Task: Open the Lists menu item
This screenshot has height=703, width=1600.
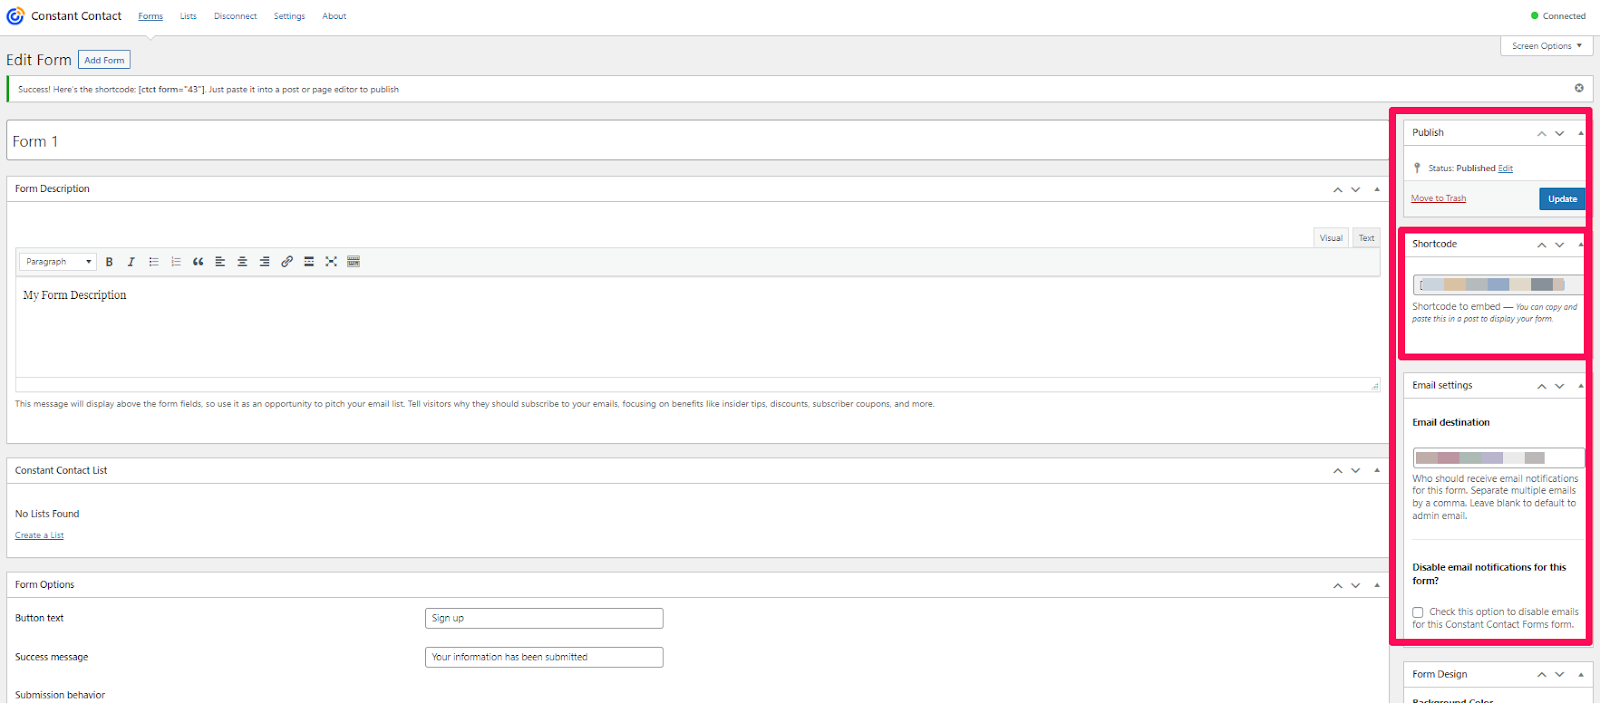Action: click(188, 16)
